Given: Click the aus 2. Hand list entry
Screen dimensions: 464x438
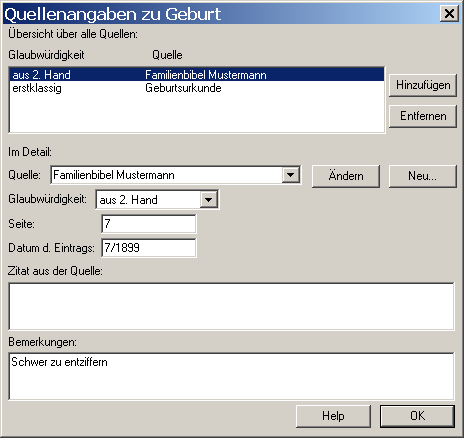Looking at the screenshot, I should pyautogui.click(x=41, y=75).
